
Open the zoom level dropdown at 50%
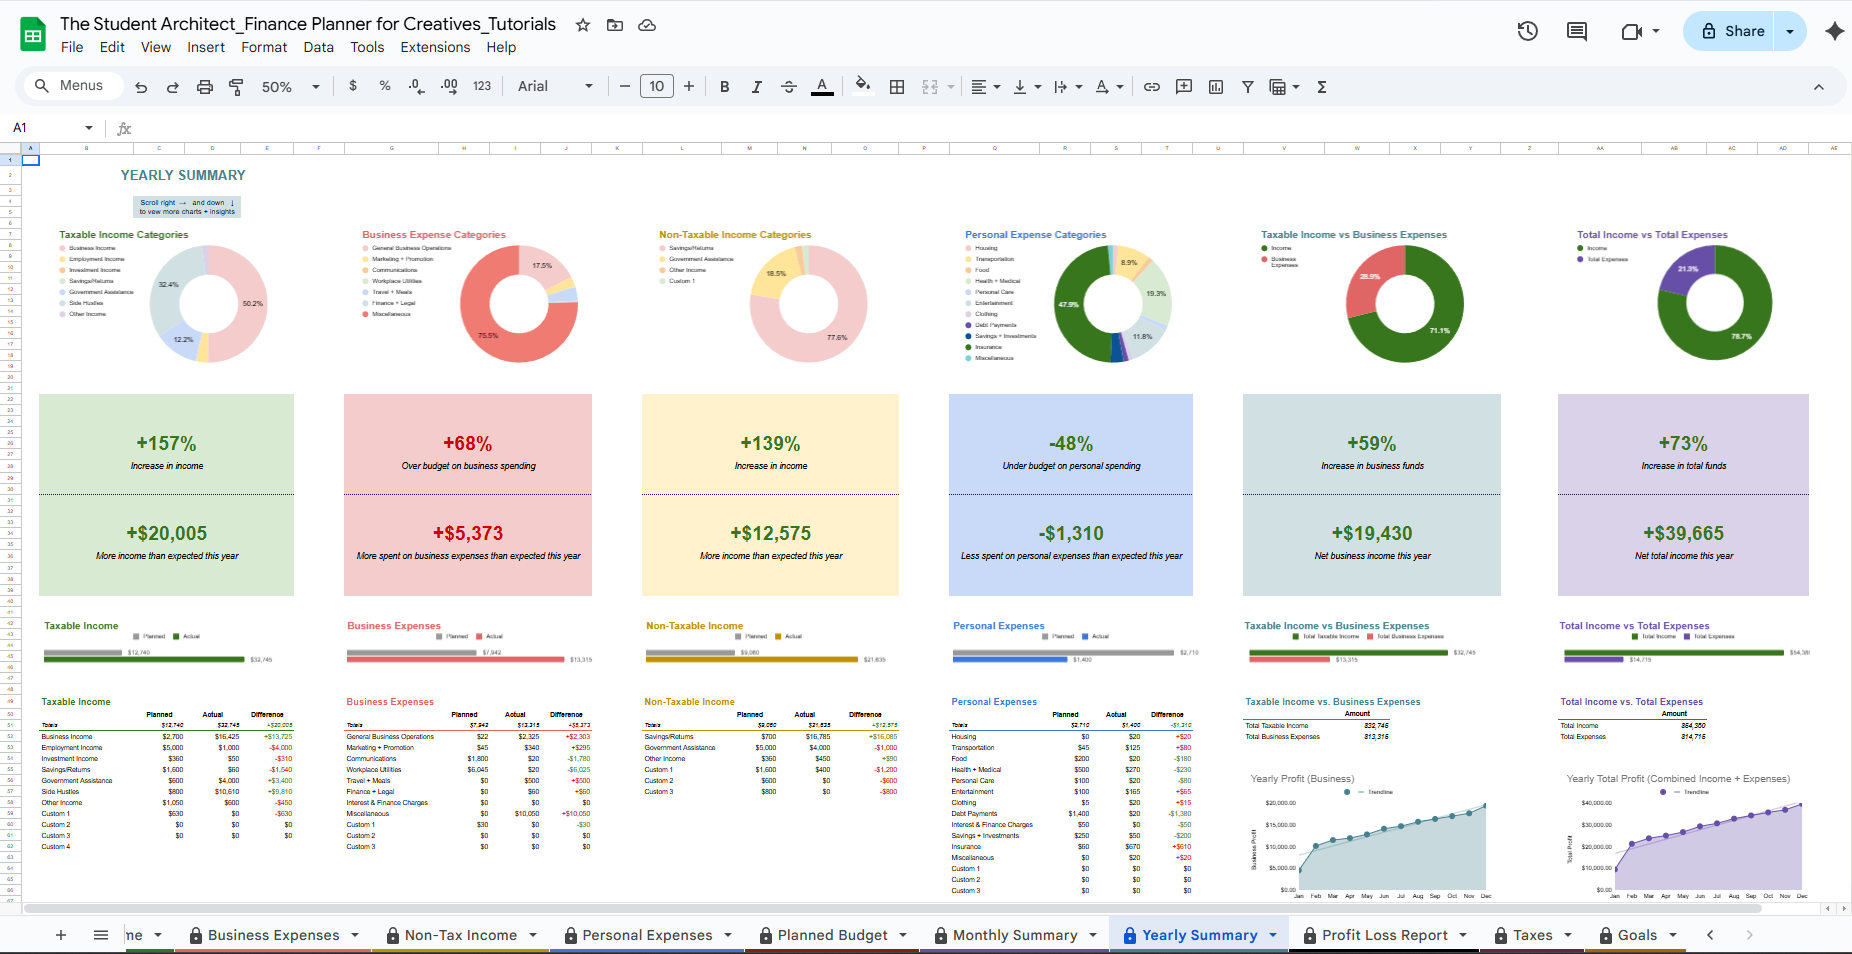(x=290, y=87)
